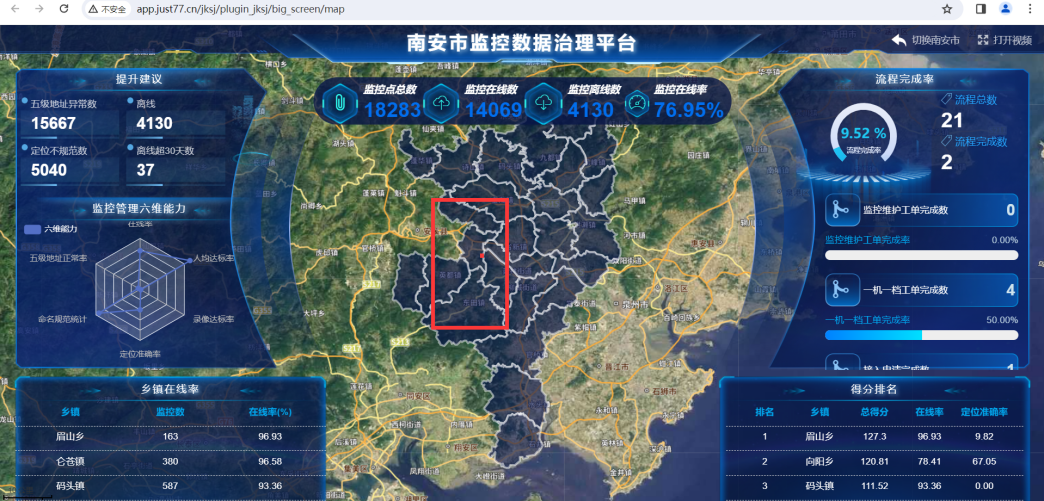Click the 定位不规范数 value 5040
Screen dimensions: 1044x501
click(49, 171)
